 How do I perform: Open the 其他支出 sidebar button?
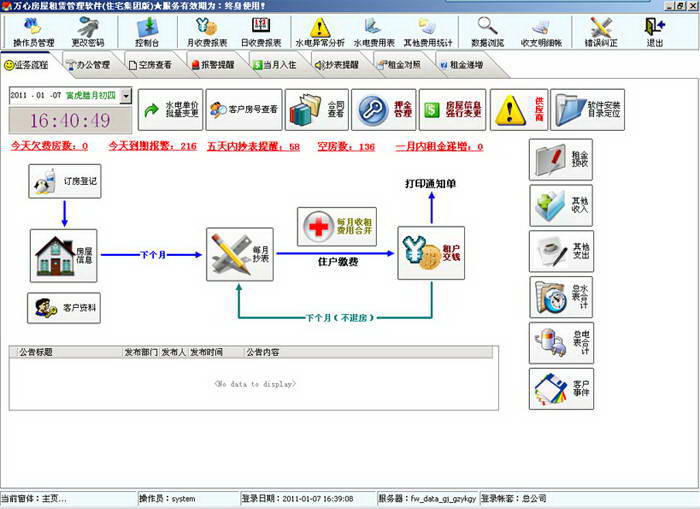point(561,251)
